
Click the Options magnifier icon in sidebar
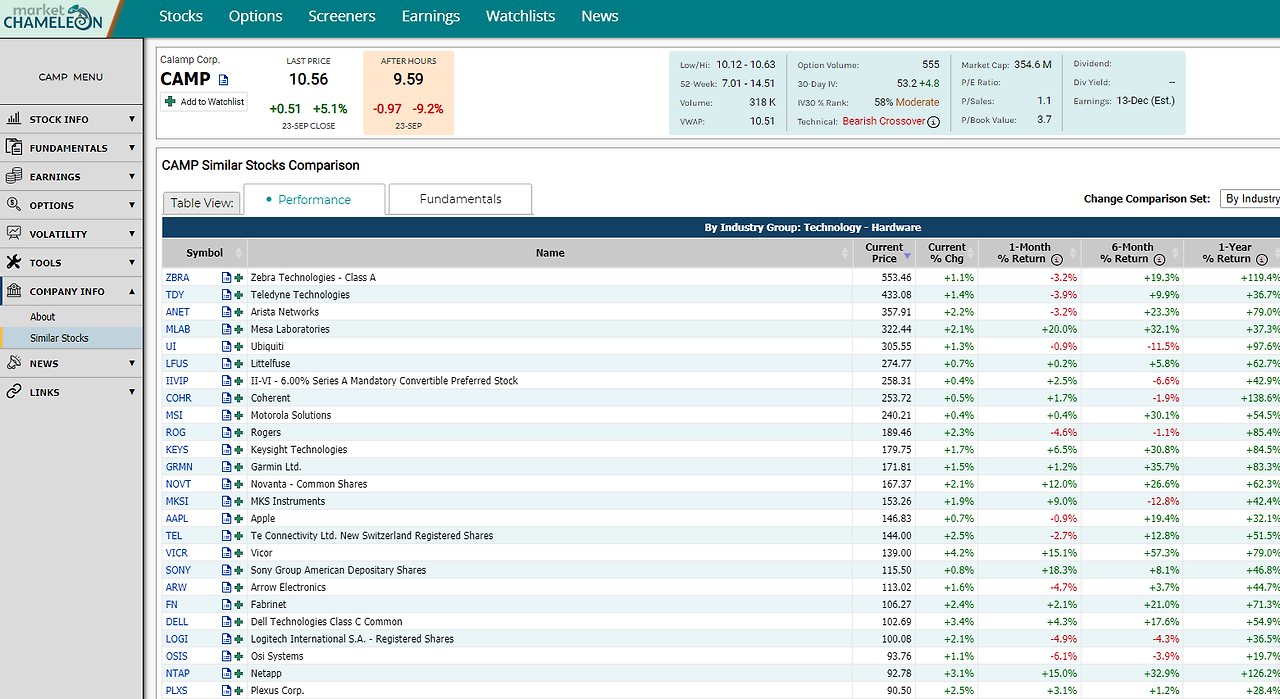click(14, 204)
